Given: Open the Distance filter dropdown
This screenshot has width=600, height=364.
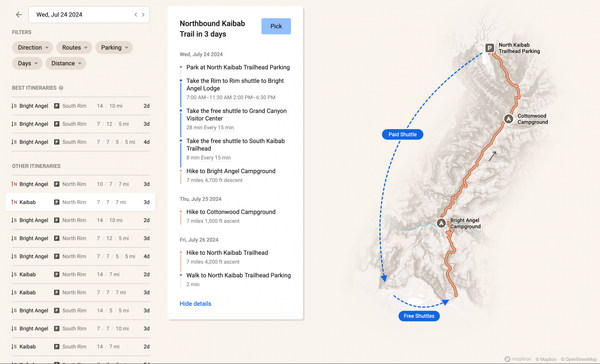Looking at the screenshot, I should [x=66, y=64].
